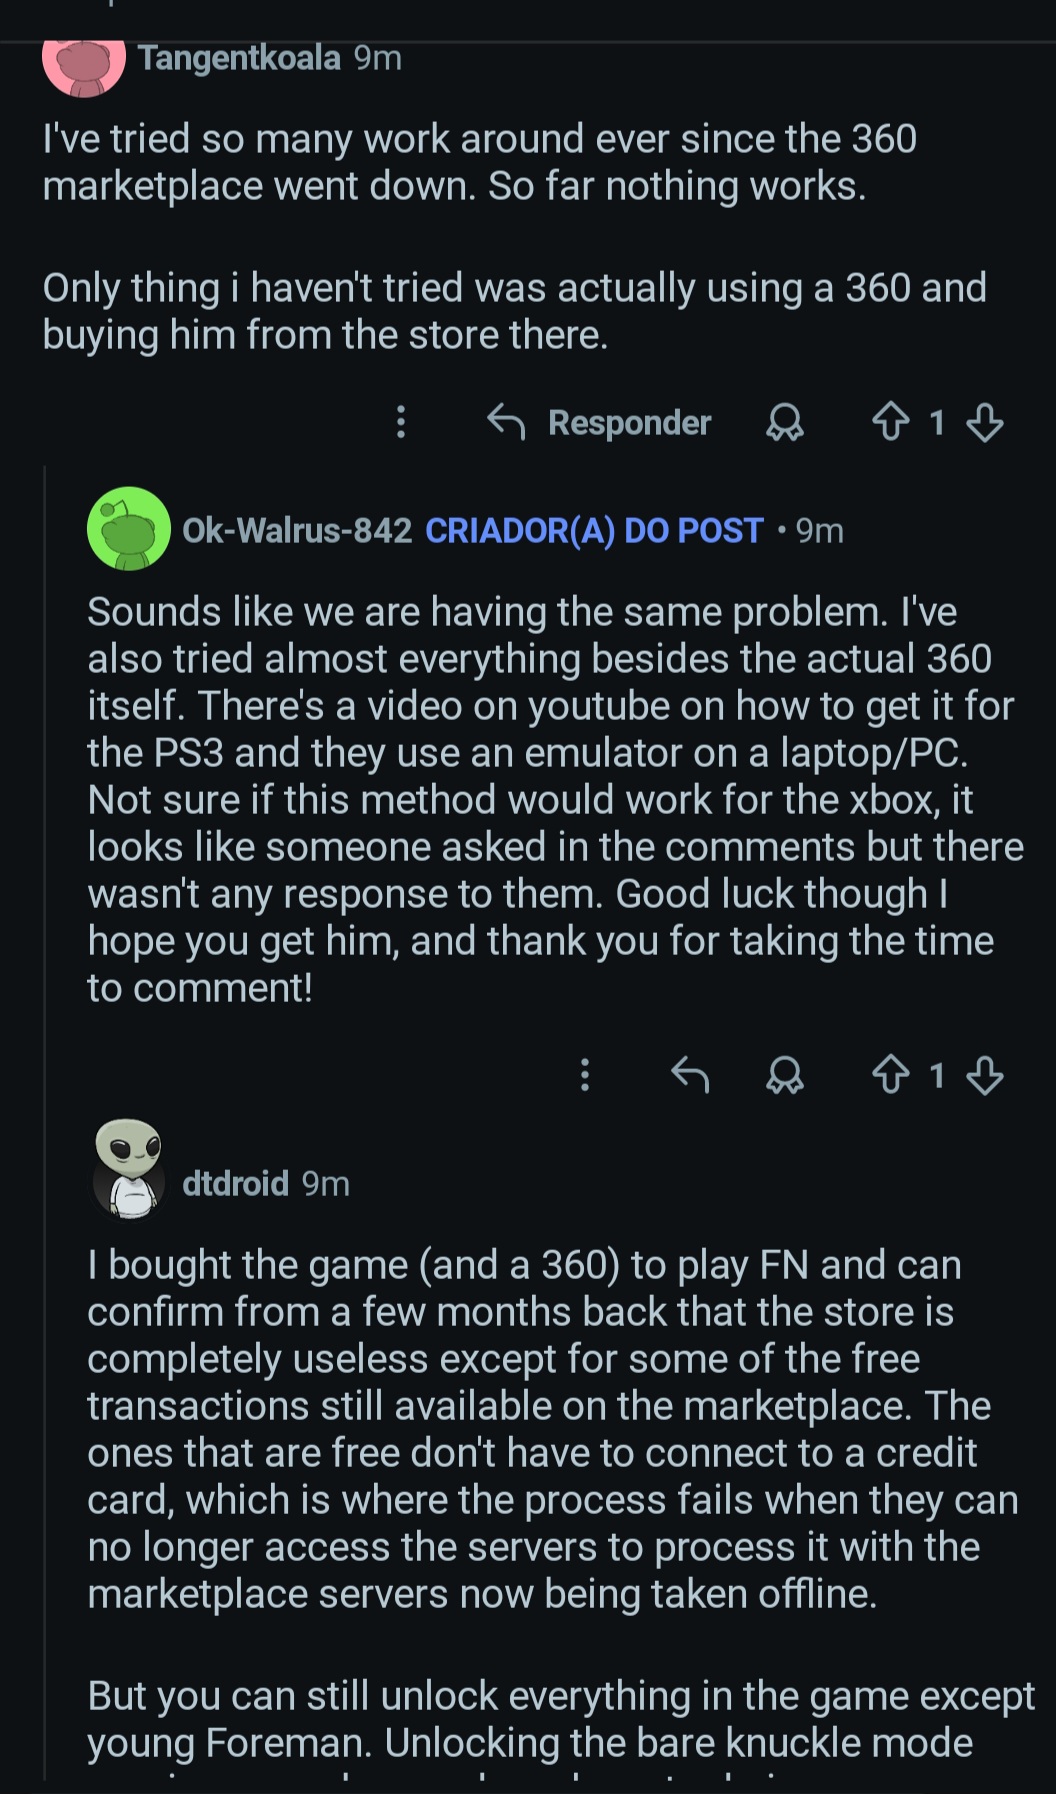This screenshot has height=1794, width=1056.
Task: Downvote Ok-Walrus-842's reply
Action: [x=985, y=1076]
